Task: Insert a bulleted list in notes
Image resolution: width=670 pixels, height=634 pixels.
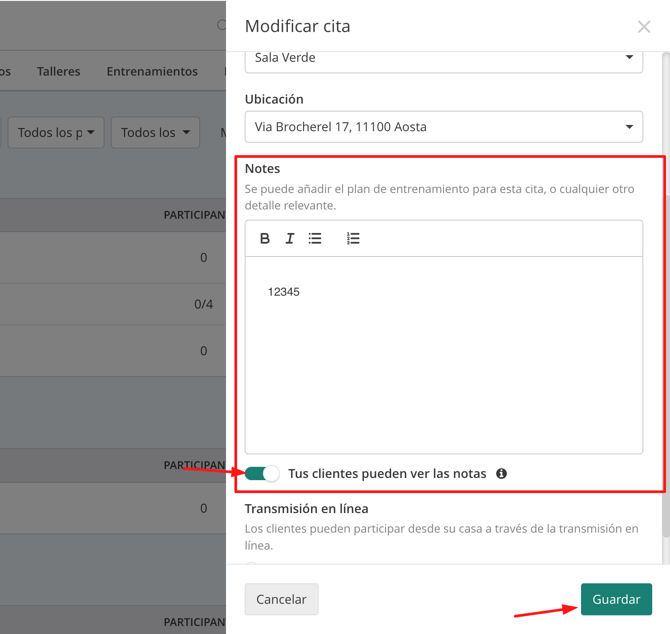Action: click(x=315, y=238)
